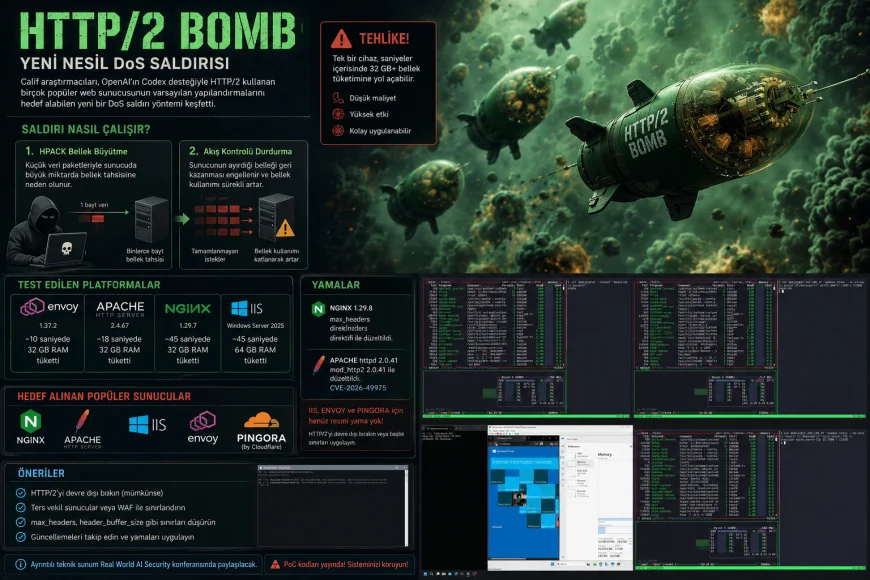Viewport: 870px width, 580px height.
Task: Click the red blocks above Tamamlanmayan istekler
Action: pyautogui.click(x=217, y=220)
